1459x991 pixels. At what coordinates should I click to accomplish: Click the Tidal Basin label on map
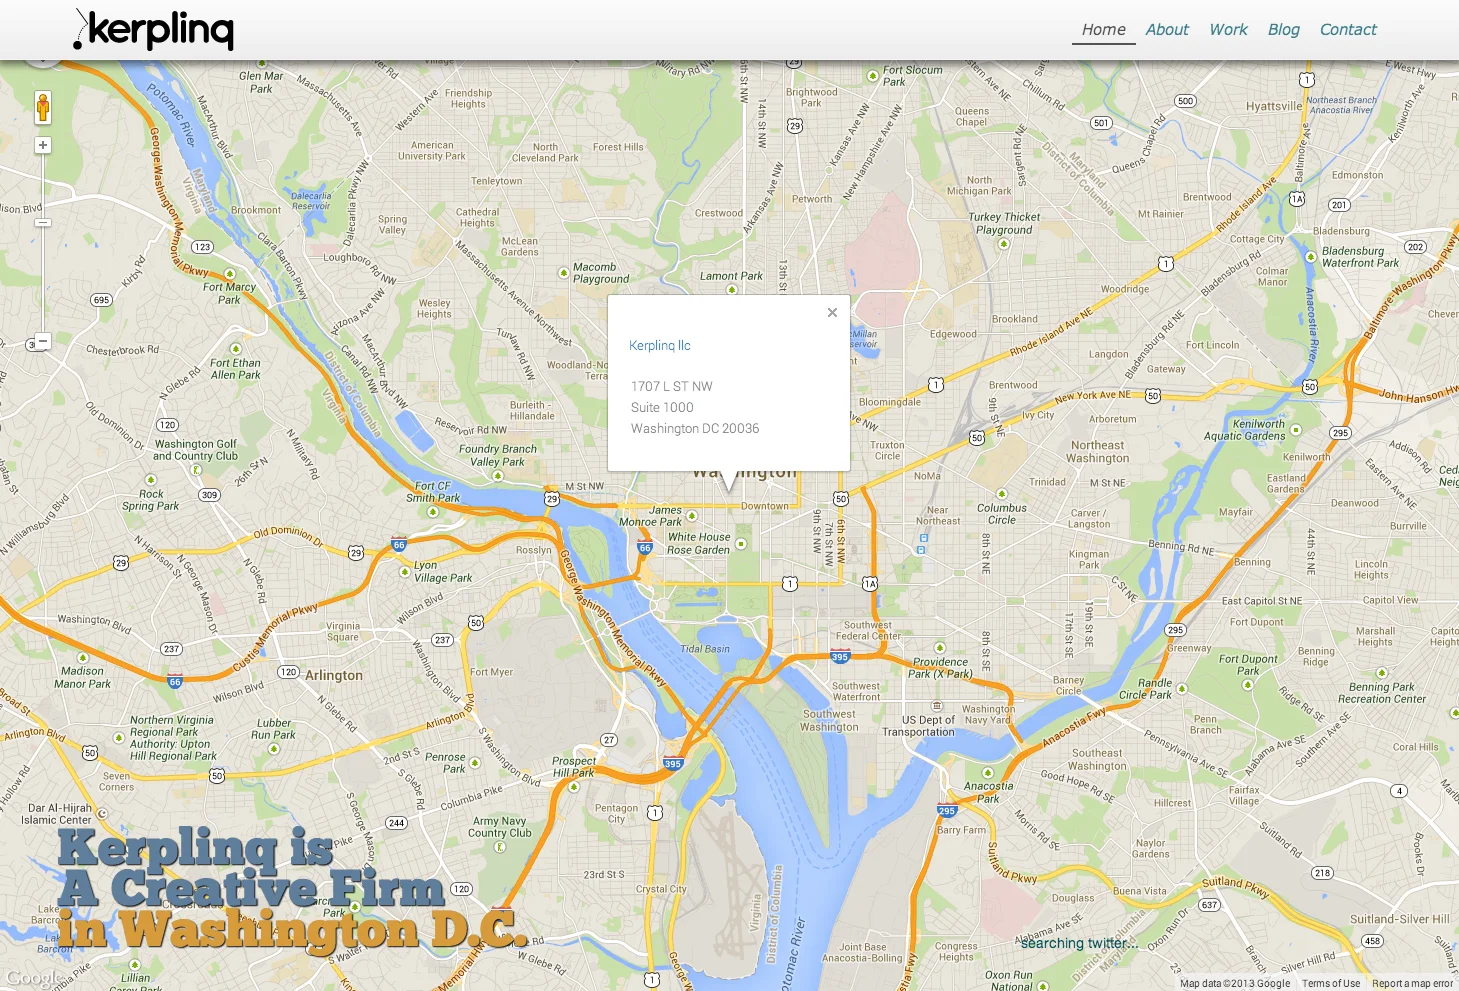(x=705, y=649)
